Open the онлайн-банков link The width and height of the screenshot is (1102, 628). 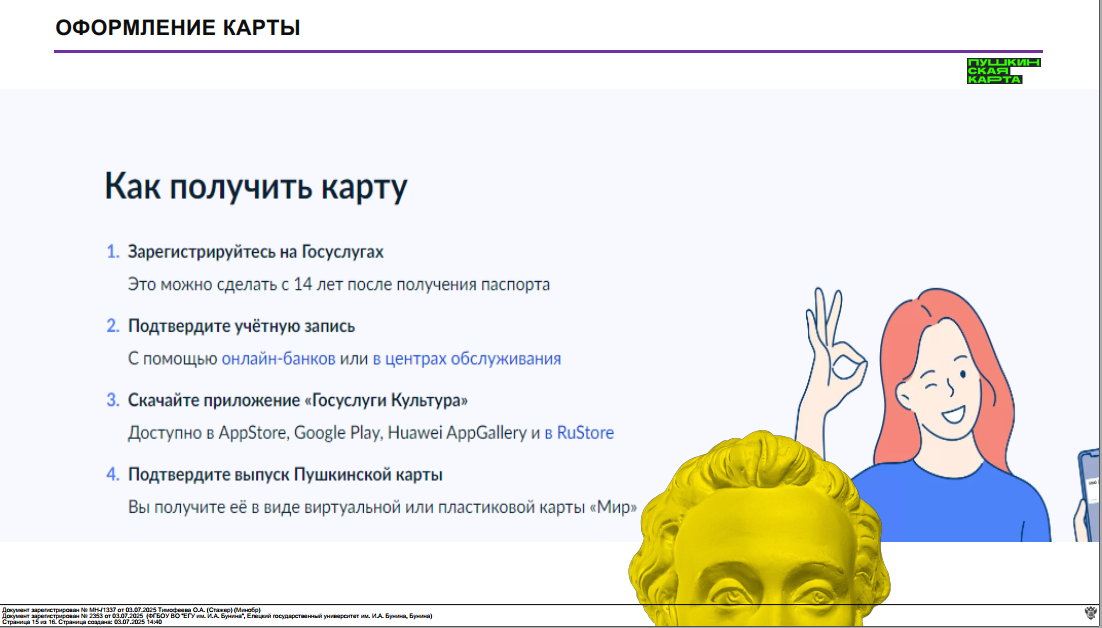point(278,359)
